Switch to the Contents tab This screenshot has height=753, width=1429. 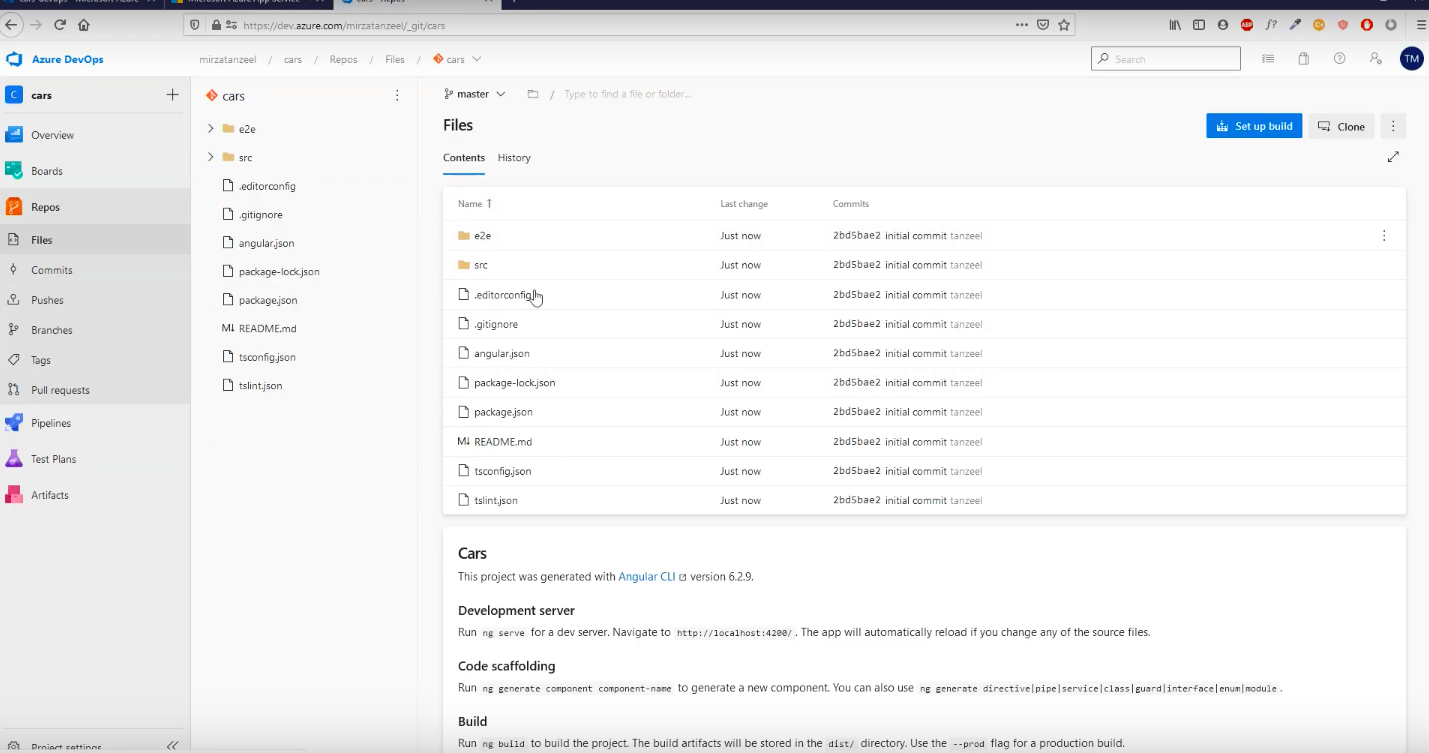point(464,158)
